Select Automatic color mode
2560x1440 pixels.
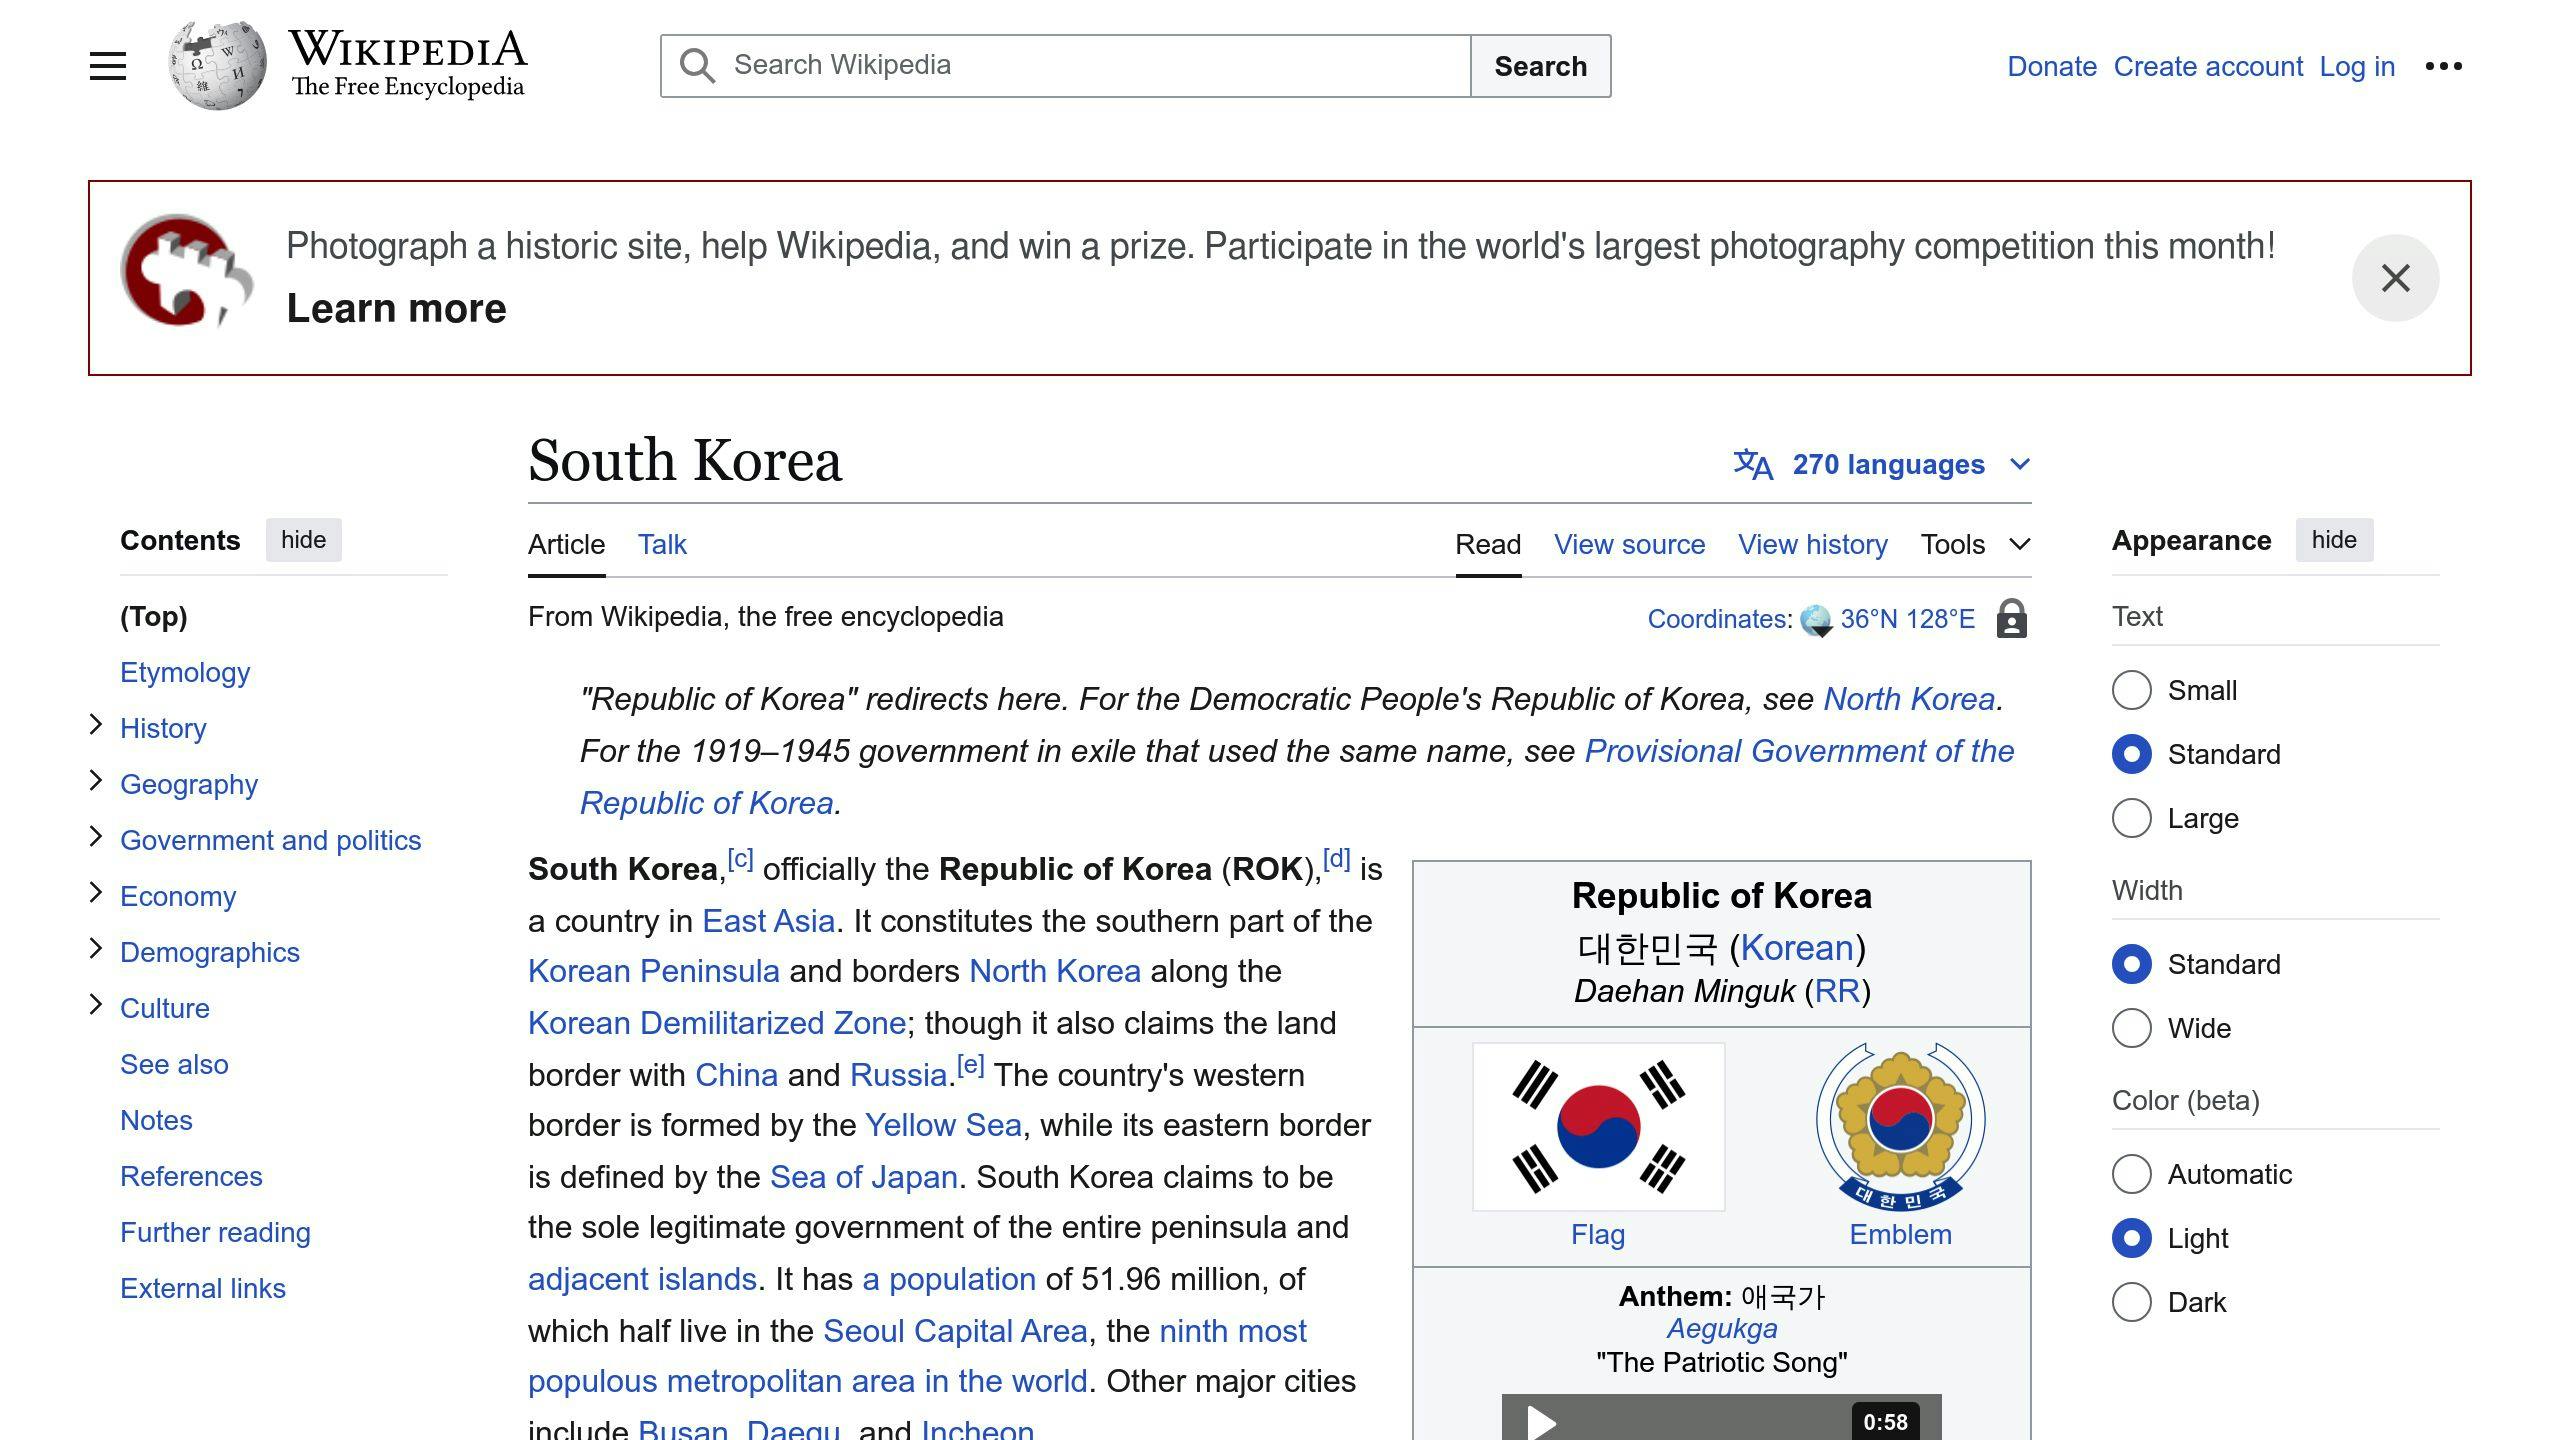coord(2131,1174)
